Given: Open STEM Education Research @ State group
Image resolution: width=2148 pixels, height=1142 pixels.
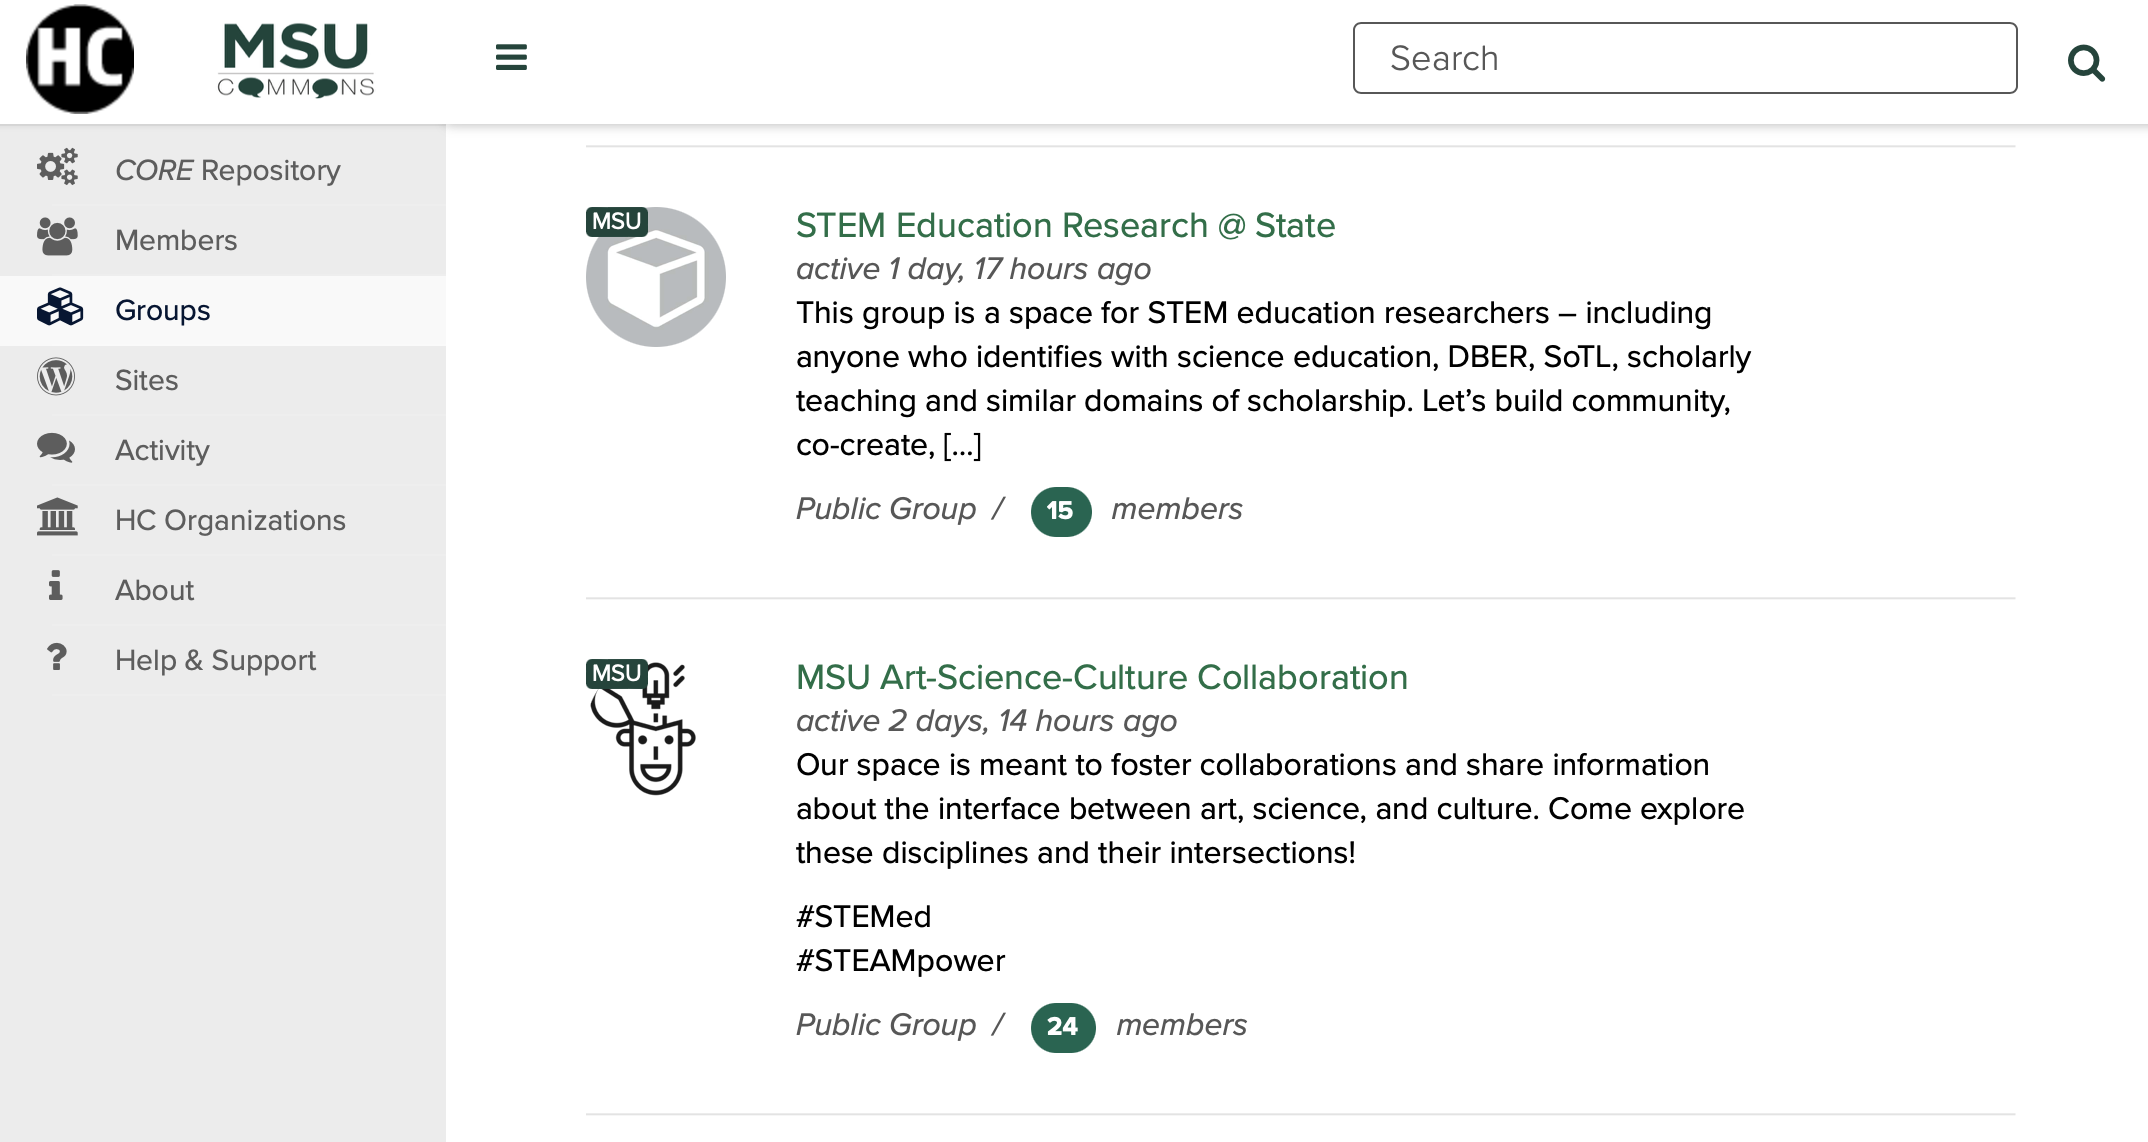Looking at the screenshot, I should [x=1064, y=226].
